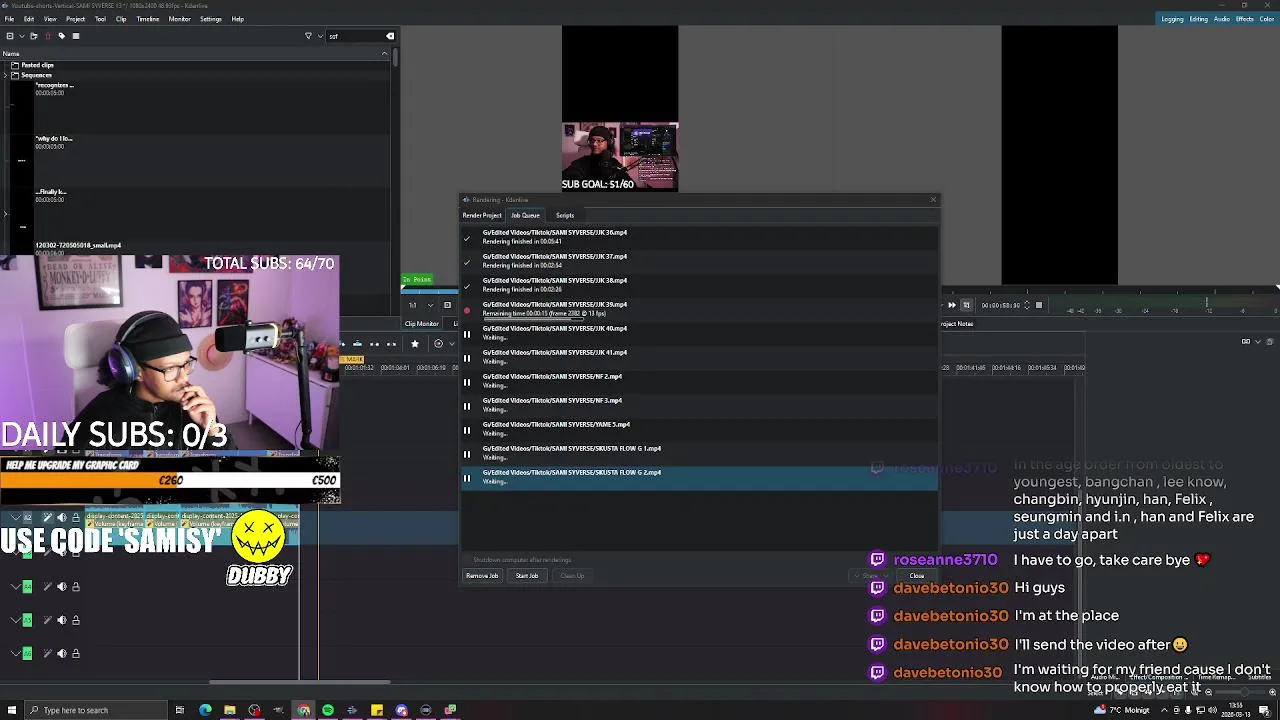
Task: Switch to Scripts tab in Rendering dialog
Action: [565, 216]
